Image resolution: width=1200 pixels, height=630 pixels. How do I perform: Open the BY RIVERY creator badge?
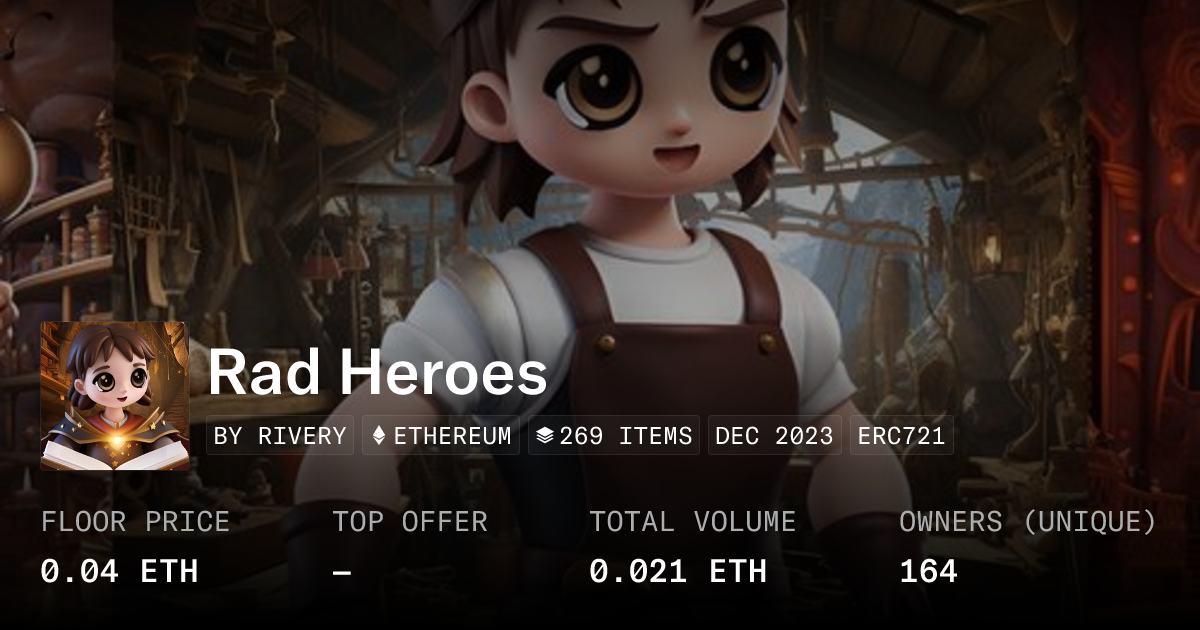pos(280,436)
